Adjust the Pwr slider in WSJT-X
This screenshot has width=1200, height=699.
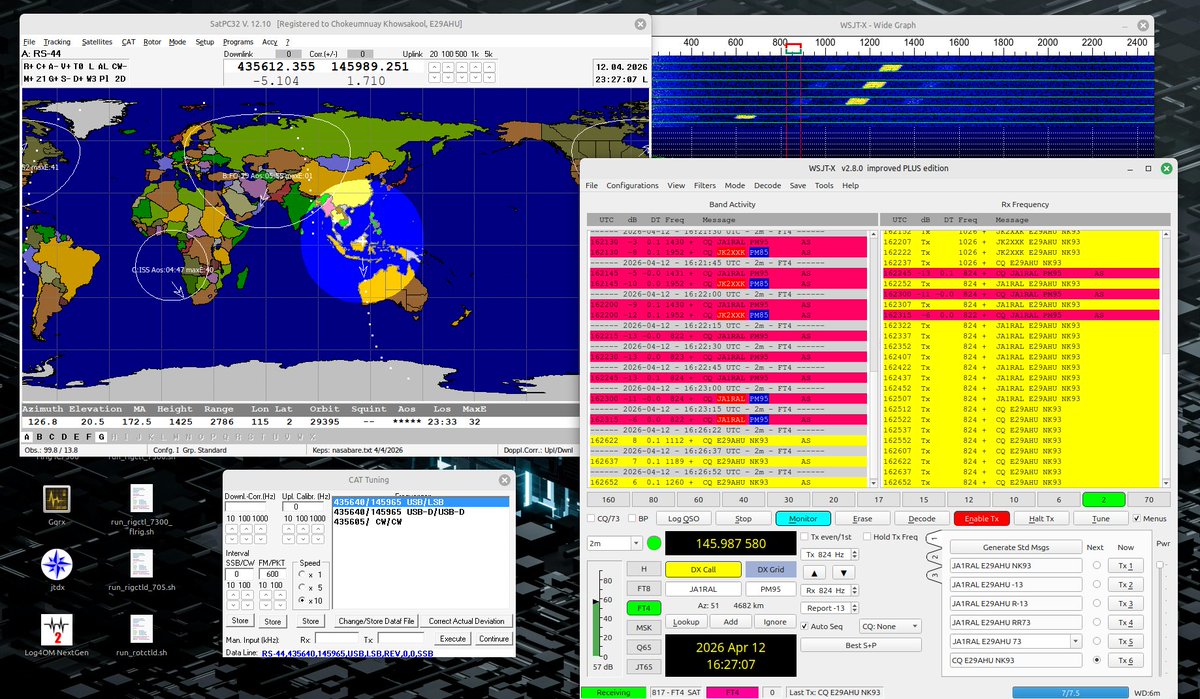pos(1161,567)
